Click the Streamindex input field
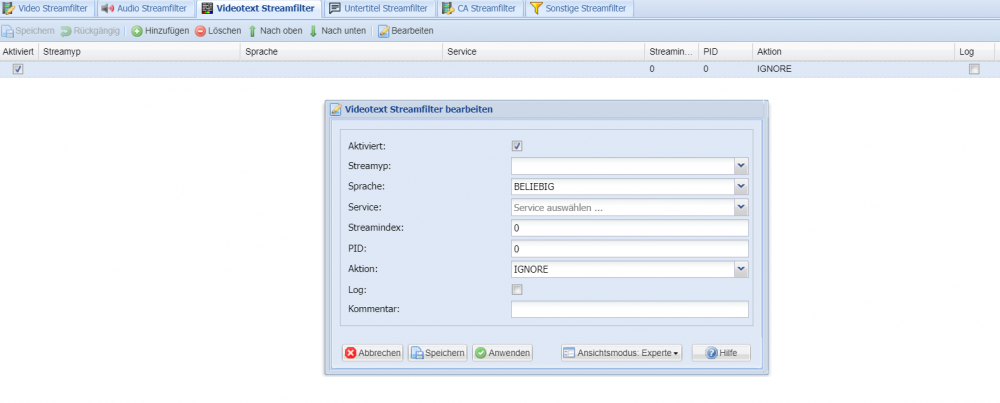 click(x=629, y=228)
